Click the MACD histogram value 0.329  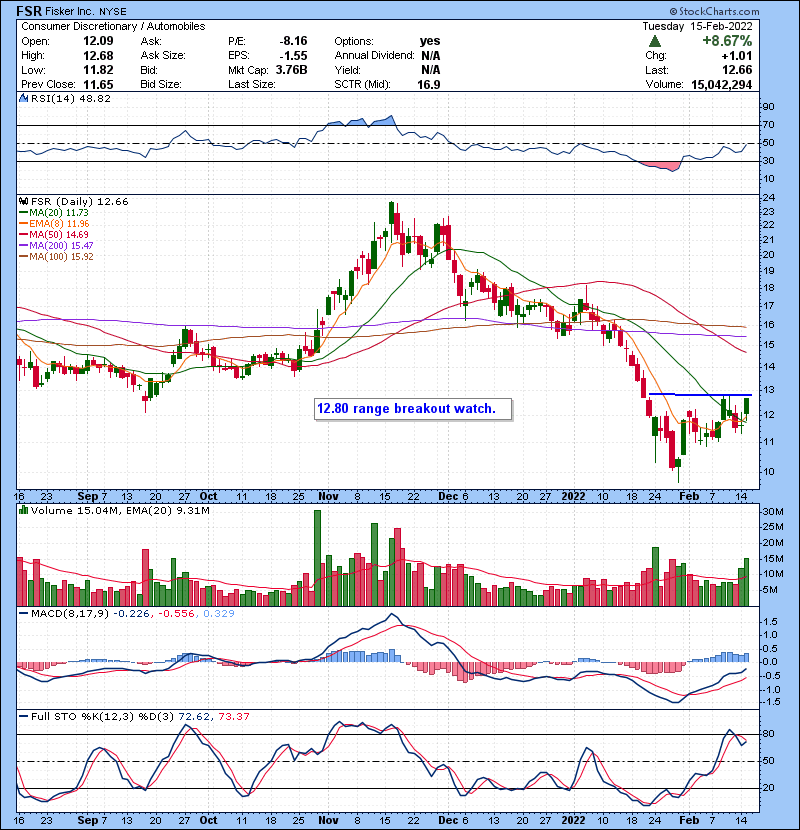click(219, 614)
